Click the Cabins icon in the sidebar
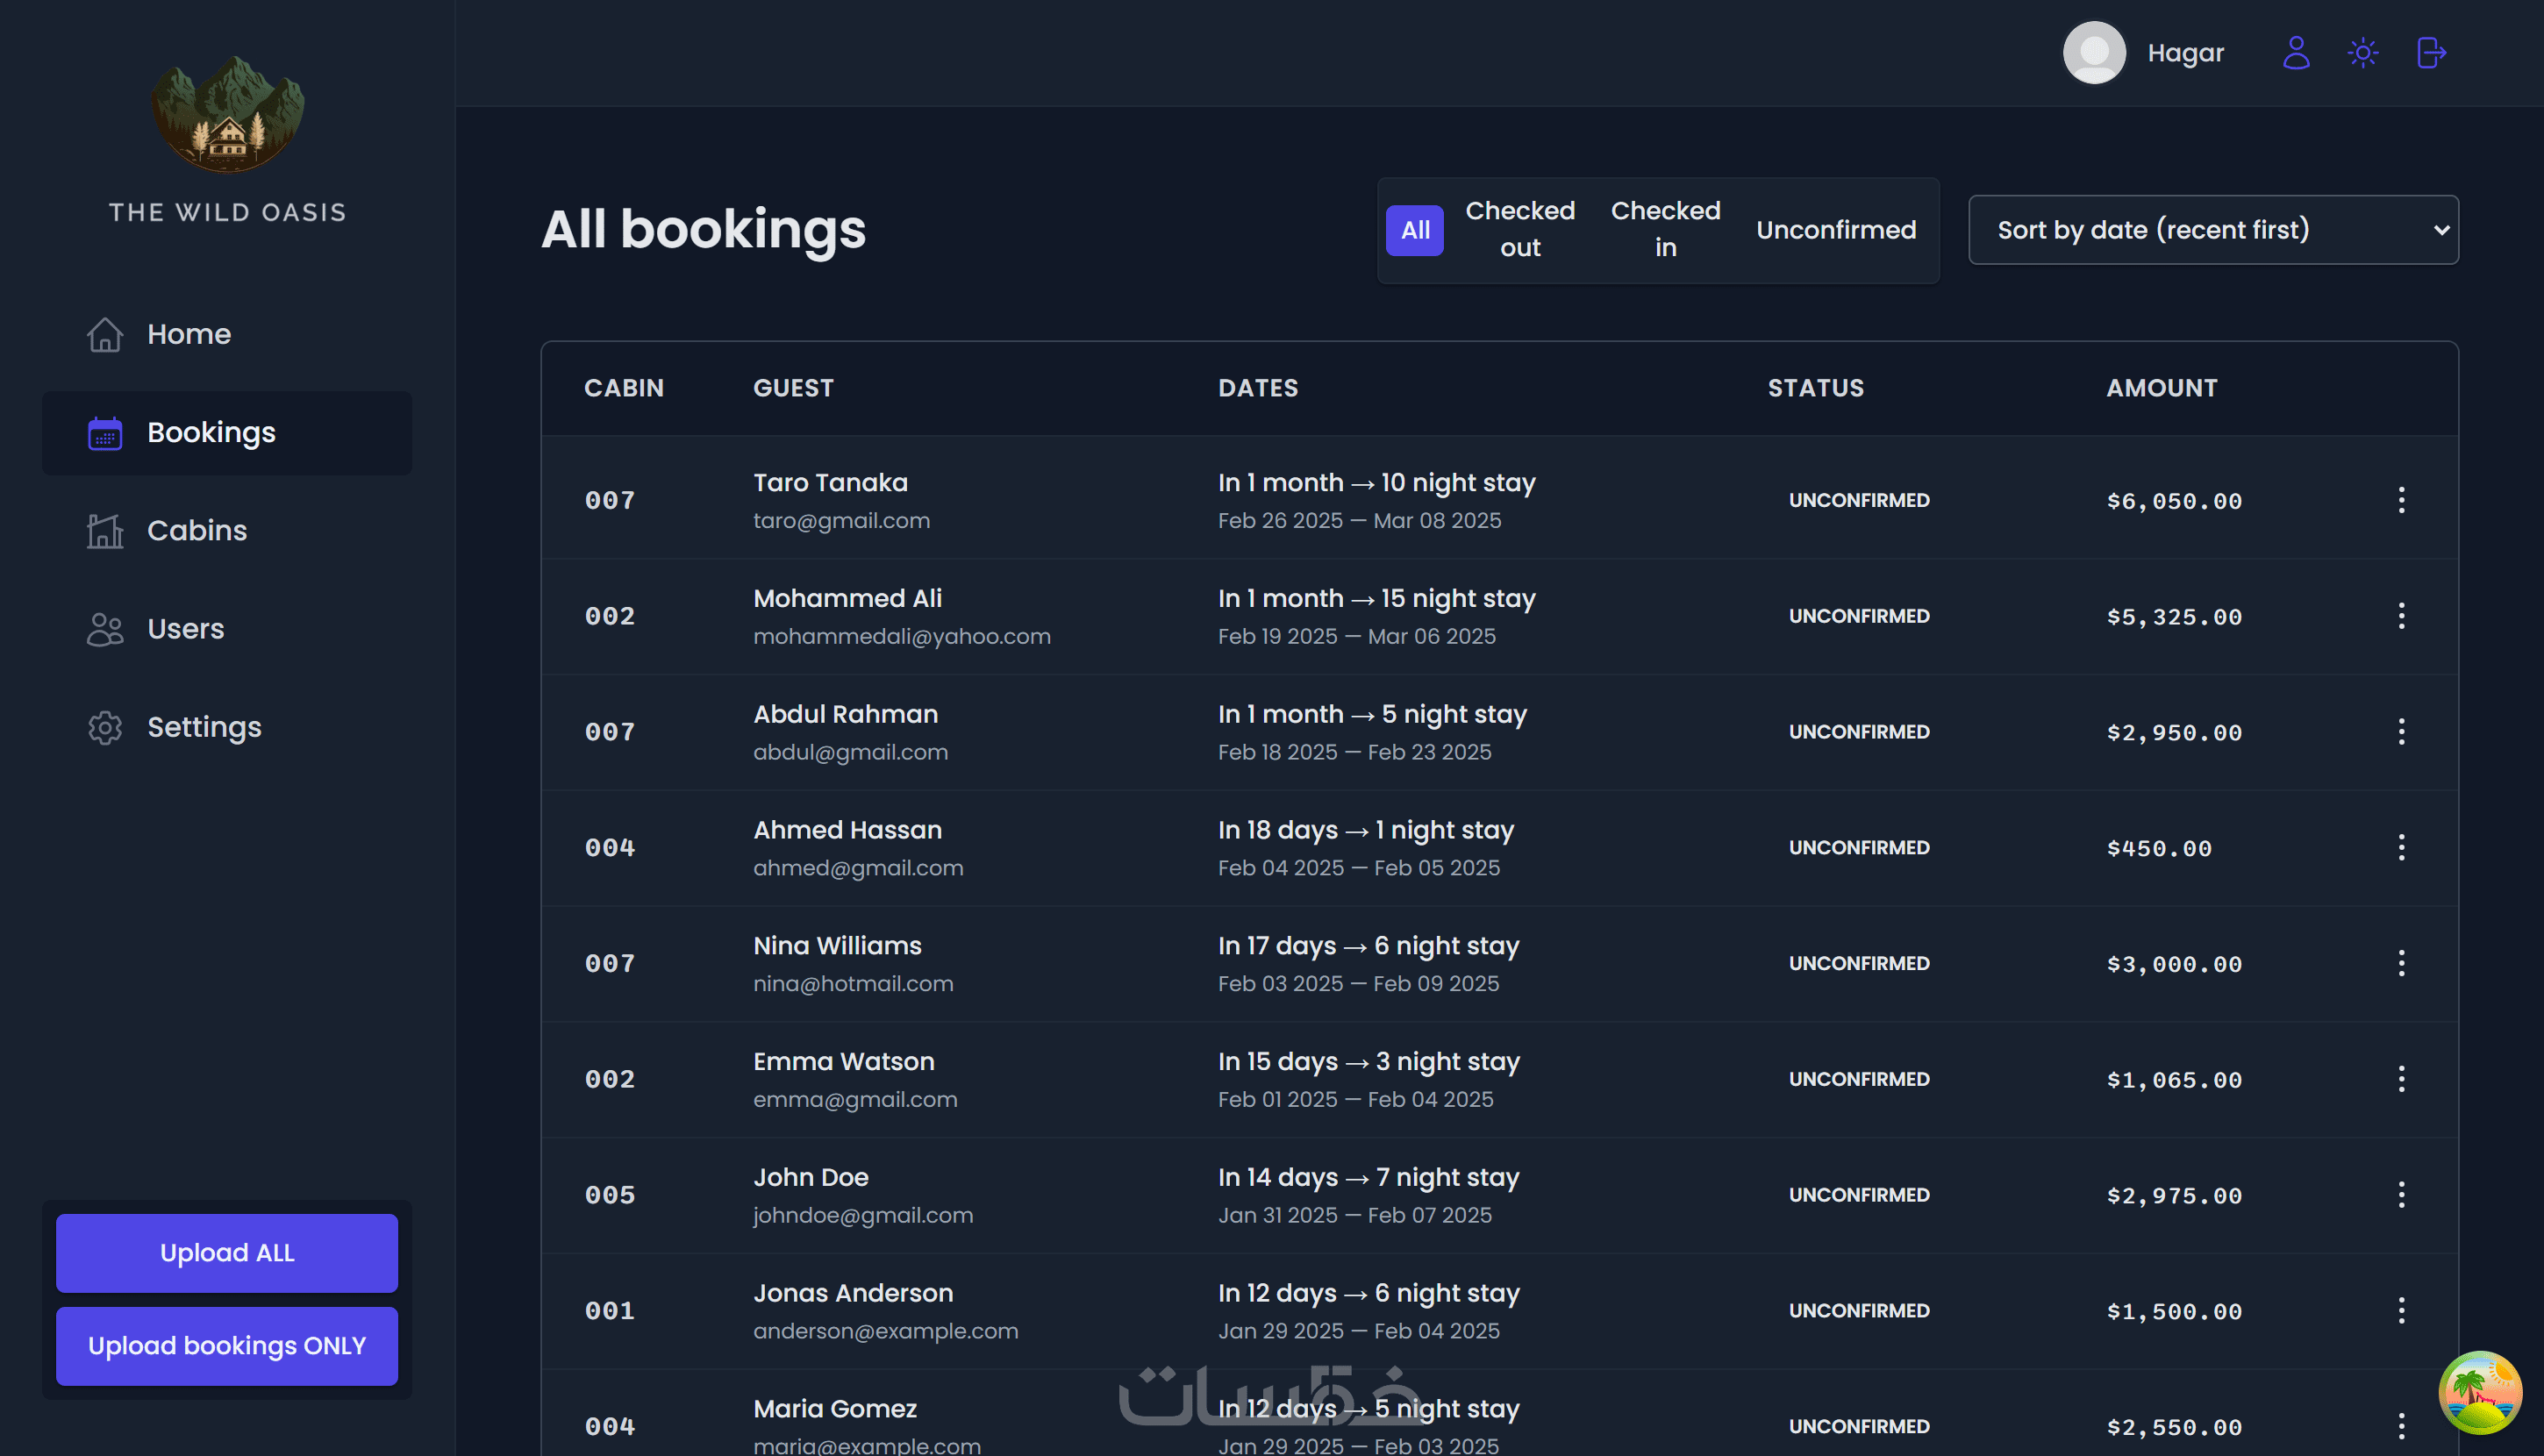 coord(105,531)
